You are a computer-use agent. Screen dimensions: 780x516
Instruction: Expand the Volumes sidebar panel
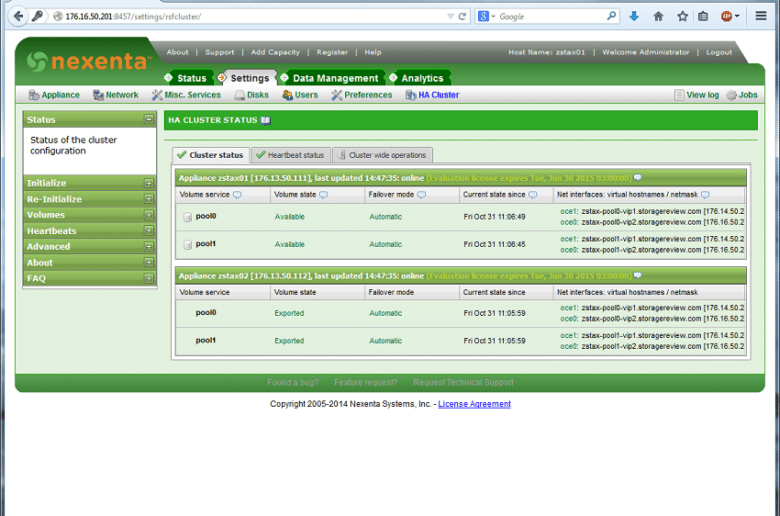point(148,215)
